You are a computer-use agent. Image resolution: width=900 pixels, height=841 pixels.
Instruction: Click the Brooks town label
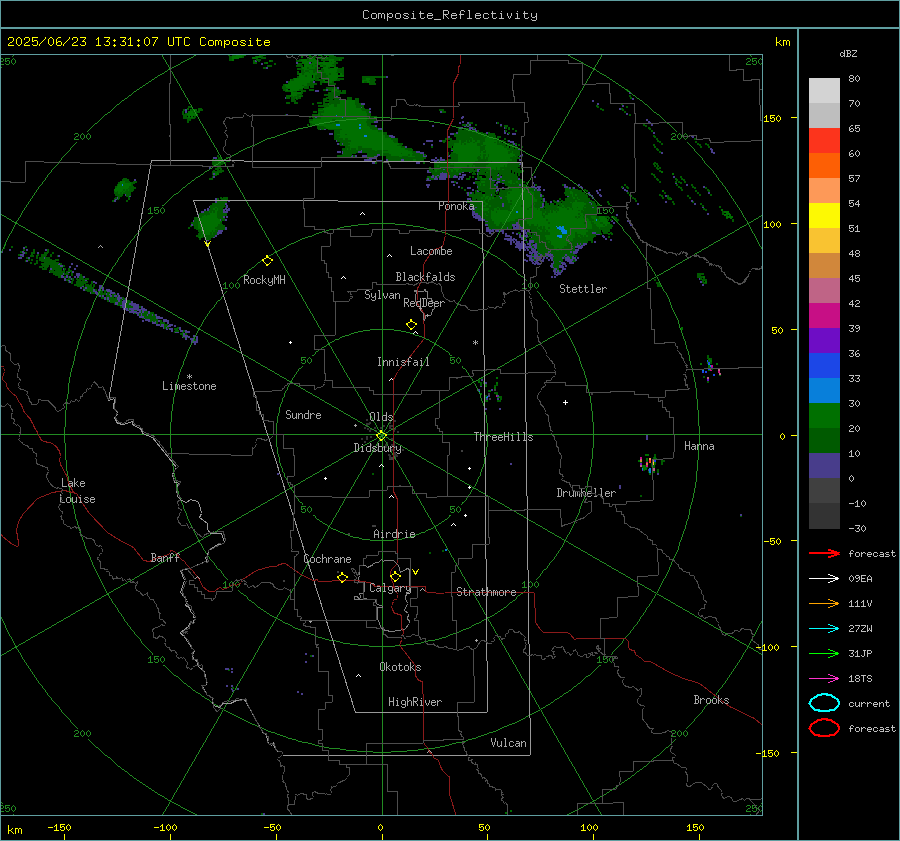711,700
